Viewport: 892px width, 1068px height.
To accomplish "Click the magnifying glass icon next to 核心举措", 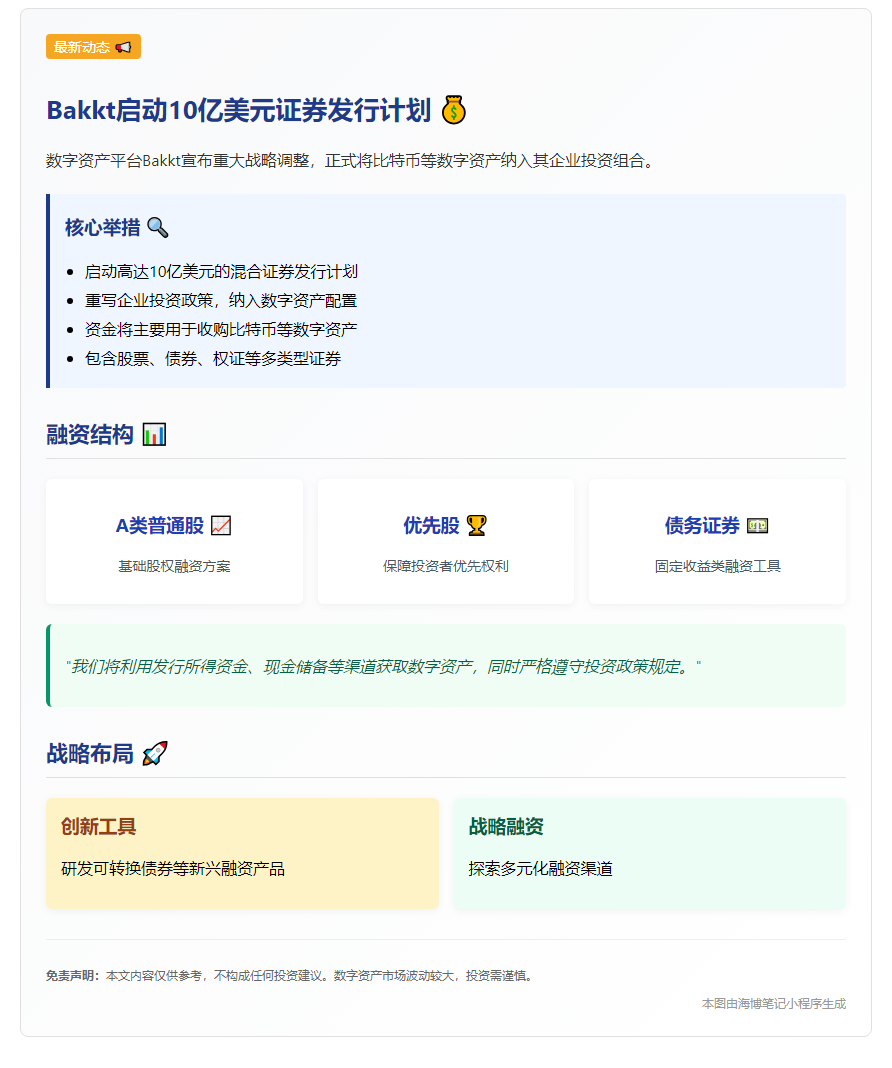I will 157,227.
